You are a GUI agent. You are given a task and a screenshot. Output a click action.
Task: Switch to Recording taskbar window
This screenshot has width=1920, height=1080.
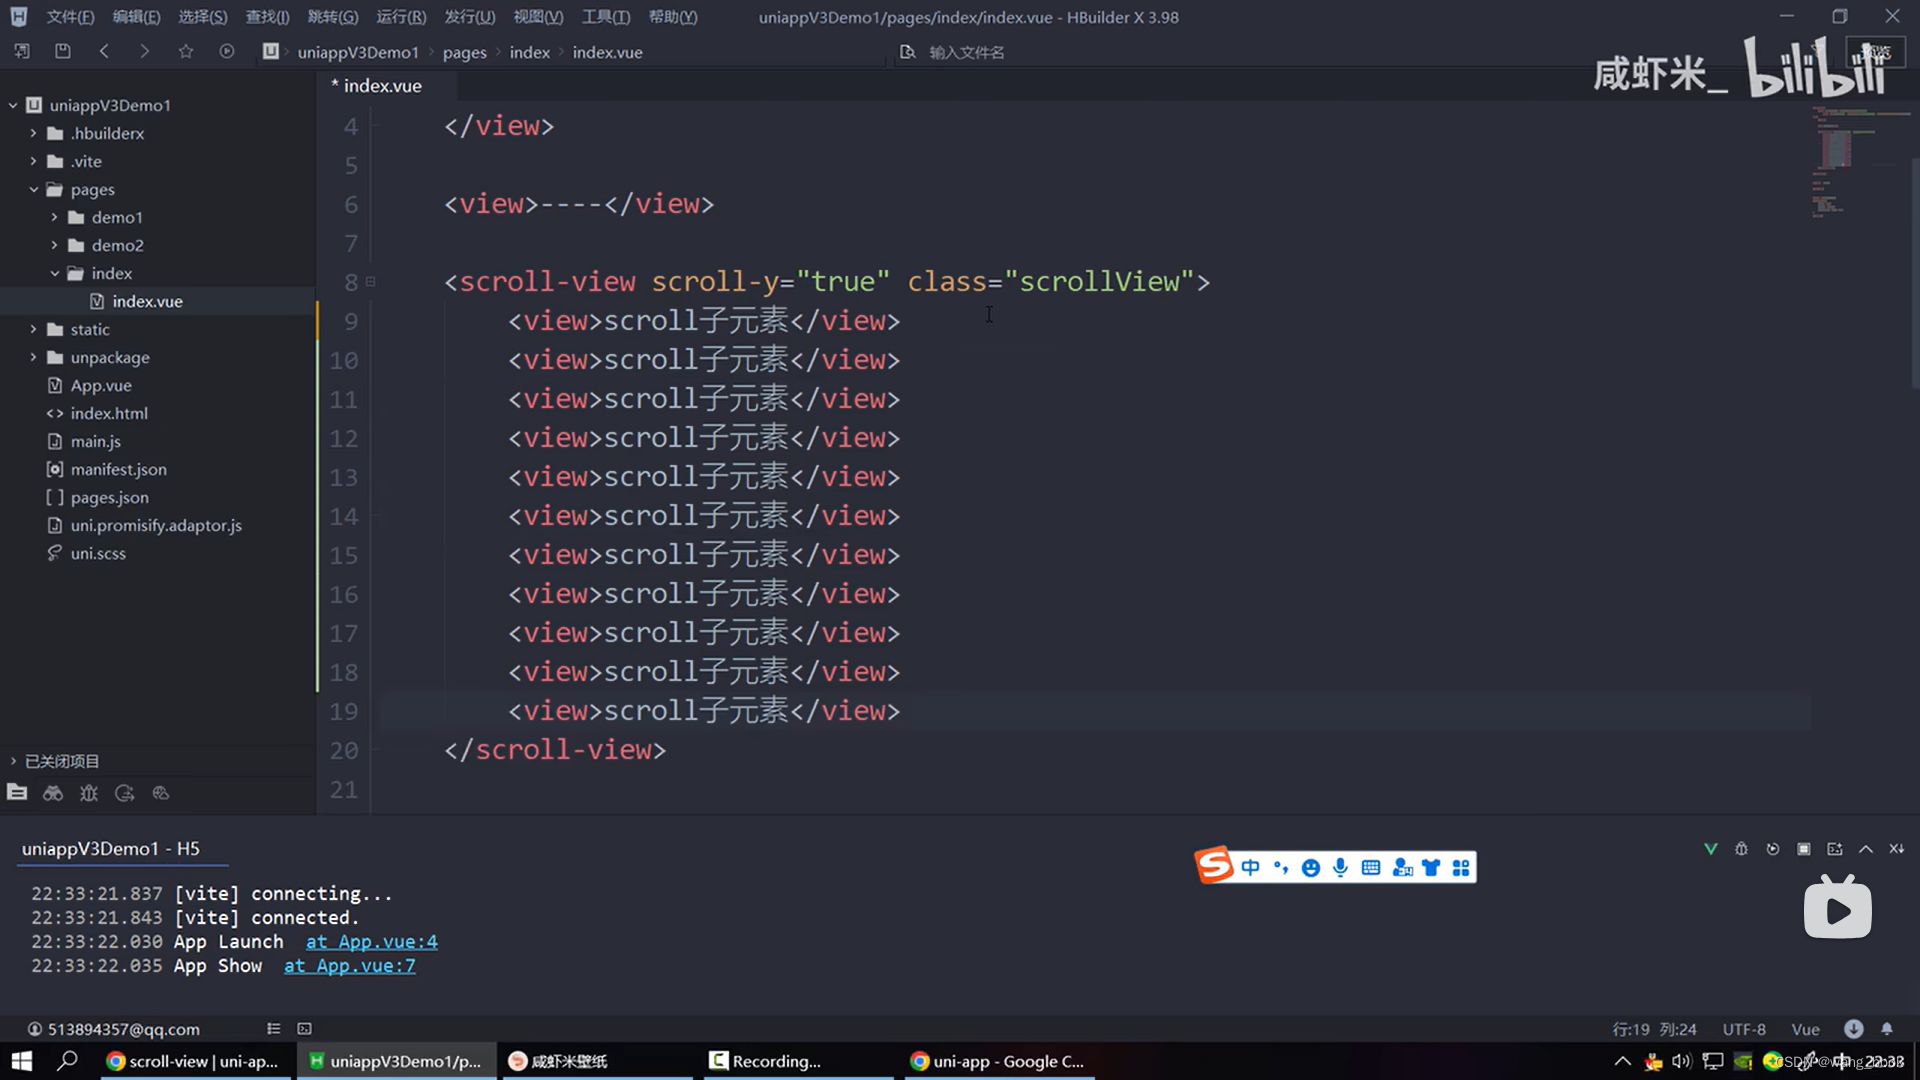point(796,1061)
